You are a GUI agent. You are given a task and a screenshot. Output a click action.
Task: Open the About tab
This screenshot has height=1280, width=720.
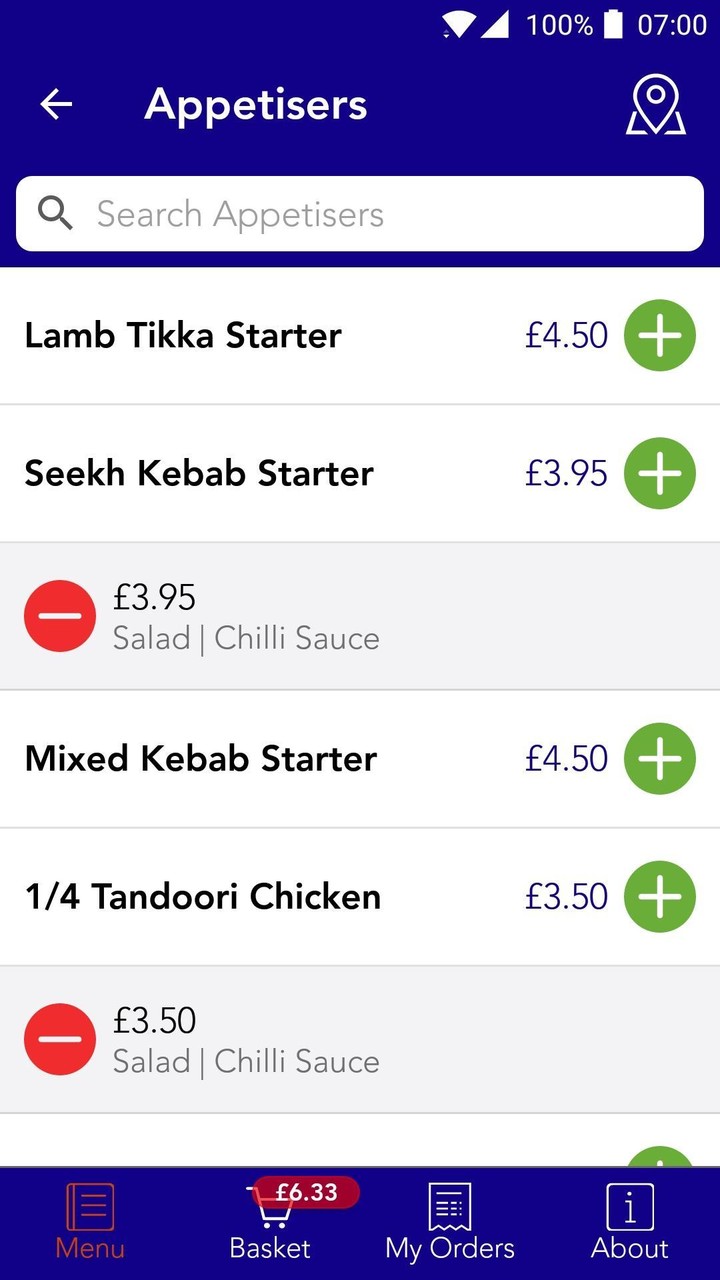pos(630,1222)
